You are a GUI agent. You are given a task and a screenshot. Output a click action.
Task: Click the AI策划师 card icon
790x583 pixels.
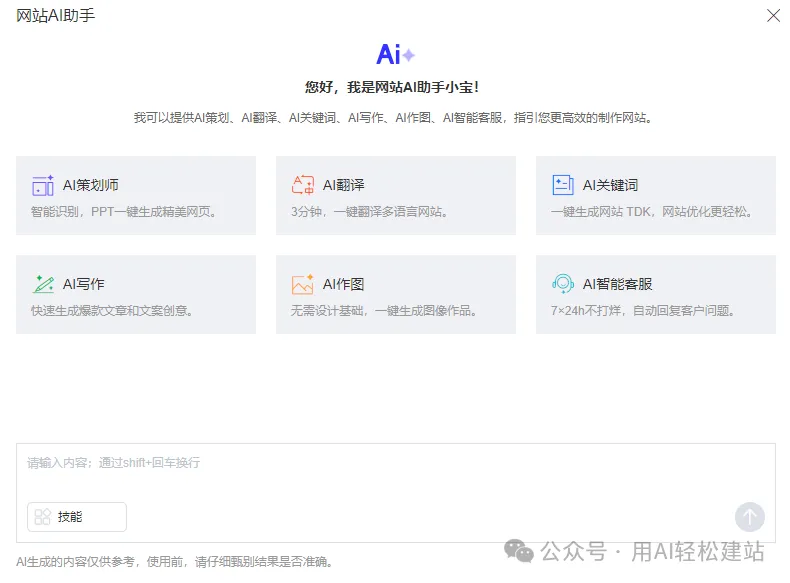43,185
